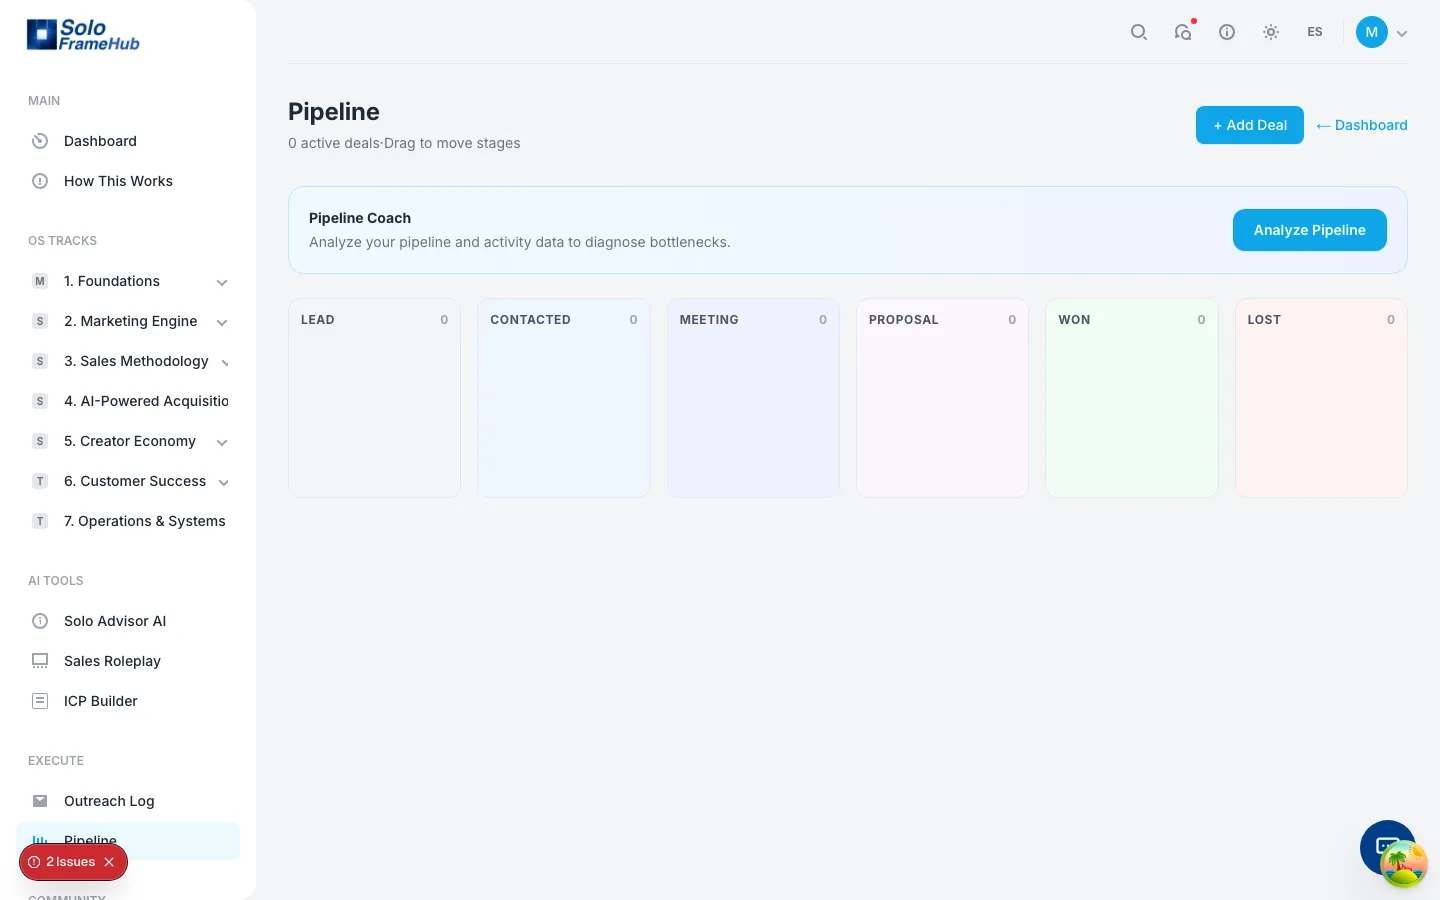Dismiss the 2 Issues badge with X
The image size is (1440, 900).
click(x=110, y=862)
